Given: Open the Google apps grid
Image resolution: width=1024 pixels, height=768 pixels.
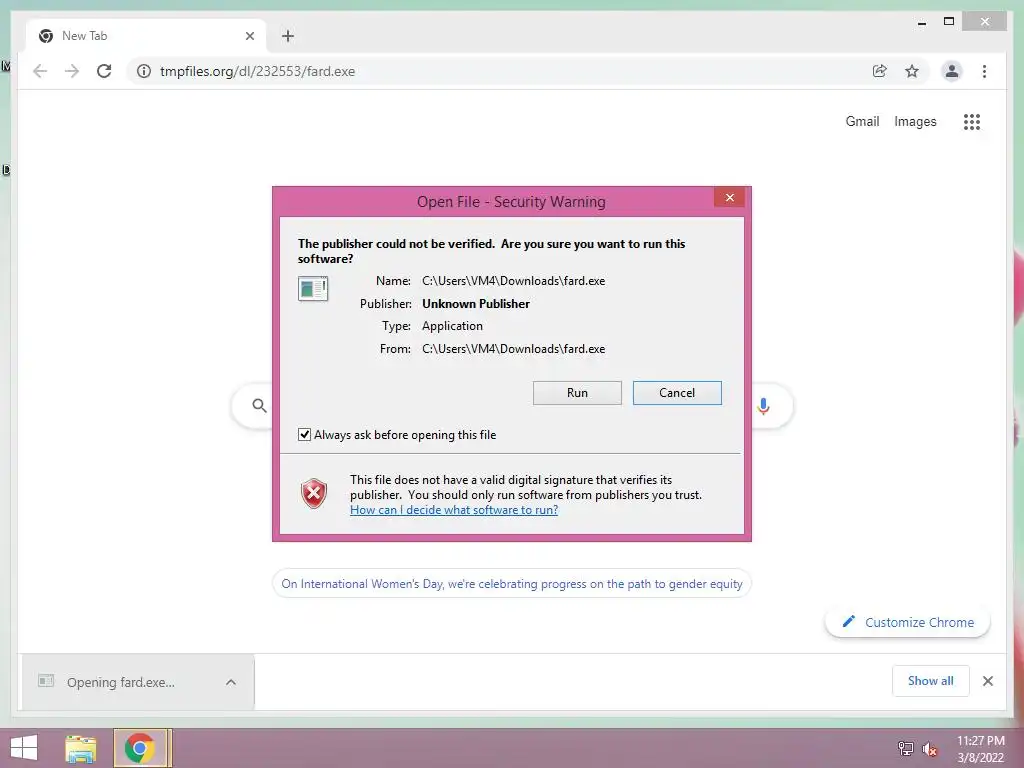Looking at the screenshot, I should tap(972, 121).
